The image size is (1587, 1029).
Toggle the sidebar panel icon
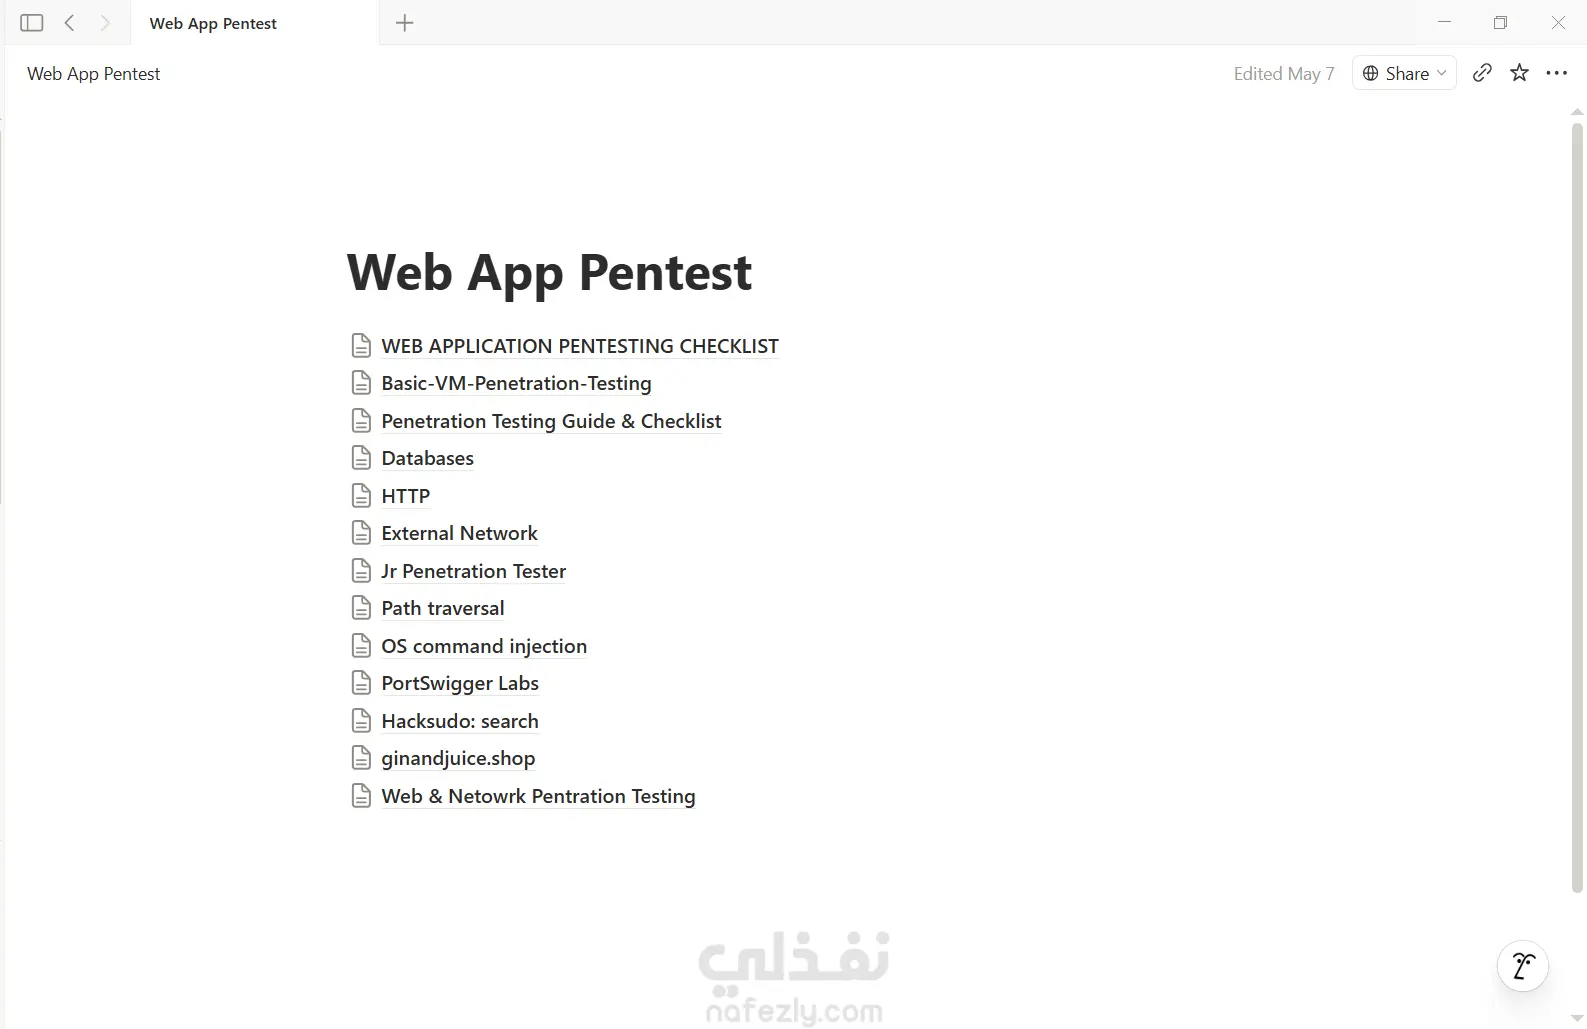pos(32,23)
